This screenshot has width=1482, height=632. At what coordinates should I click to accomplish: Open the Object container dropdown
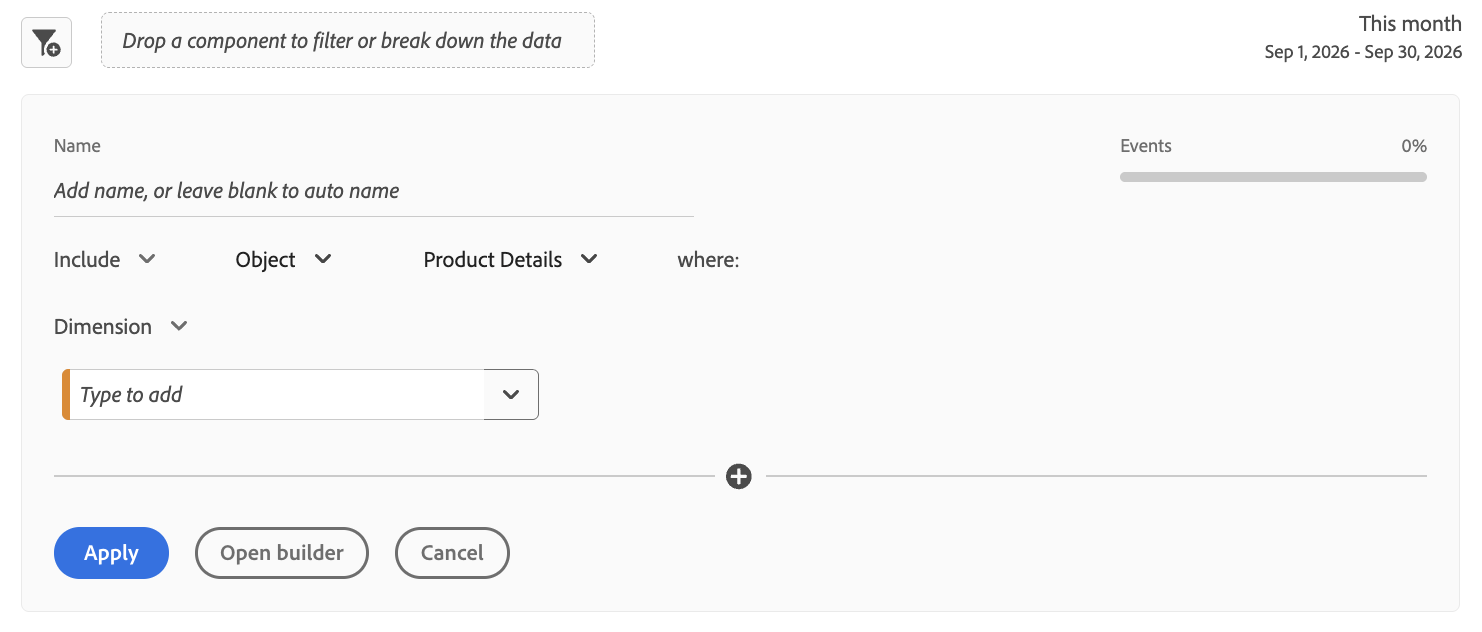283,260
